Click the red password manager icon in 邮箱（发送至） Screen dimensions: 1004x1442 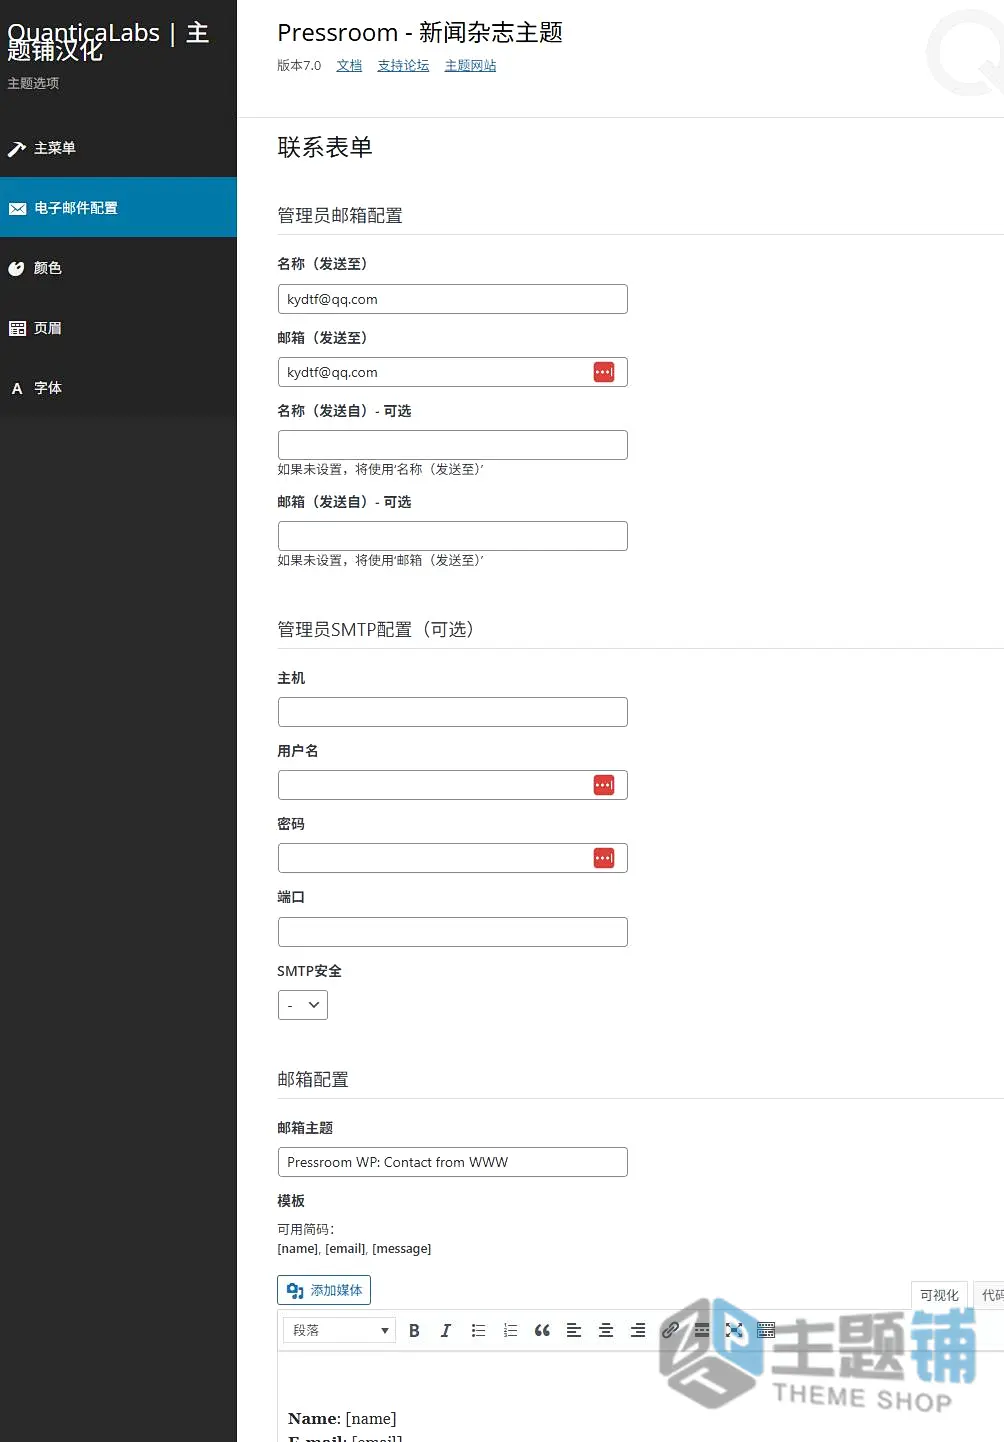(604, 372)
